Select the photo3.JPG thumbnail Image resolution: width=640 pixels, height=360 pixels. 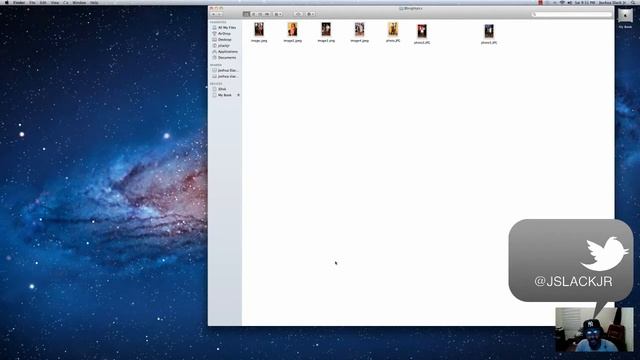[489, 31]
